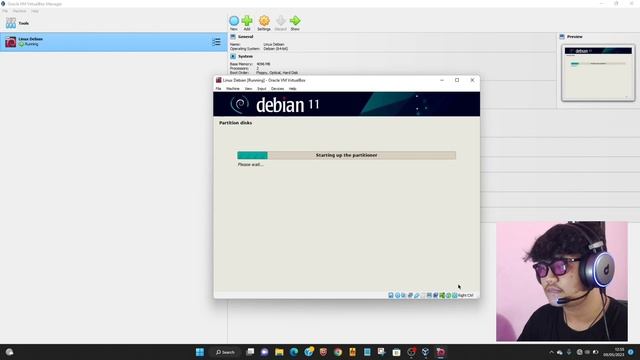
Task: Click the General section header
Action: (x=245, y=37)
